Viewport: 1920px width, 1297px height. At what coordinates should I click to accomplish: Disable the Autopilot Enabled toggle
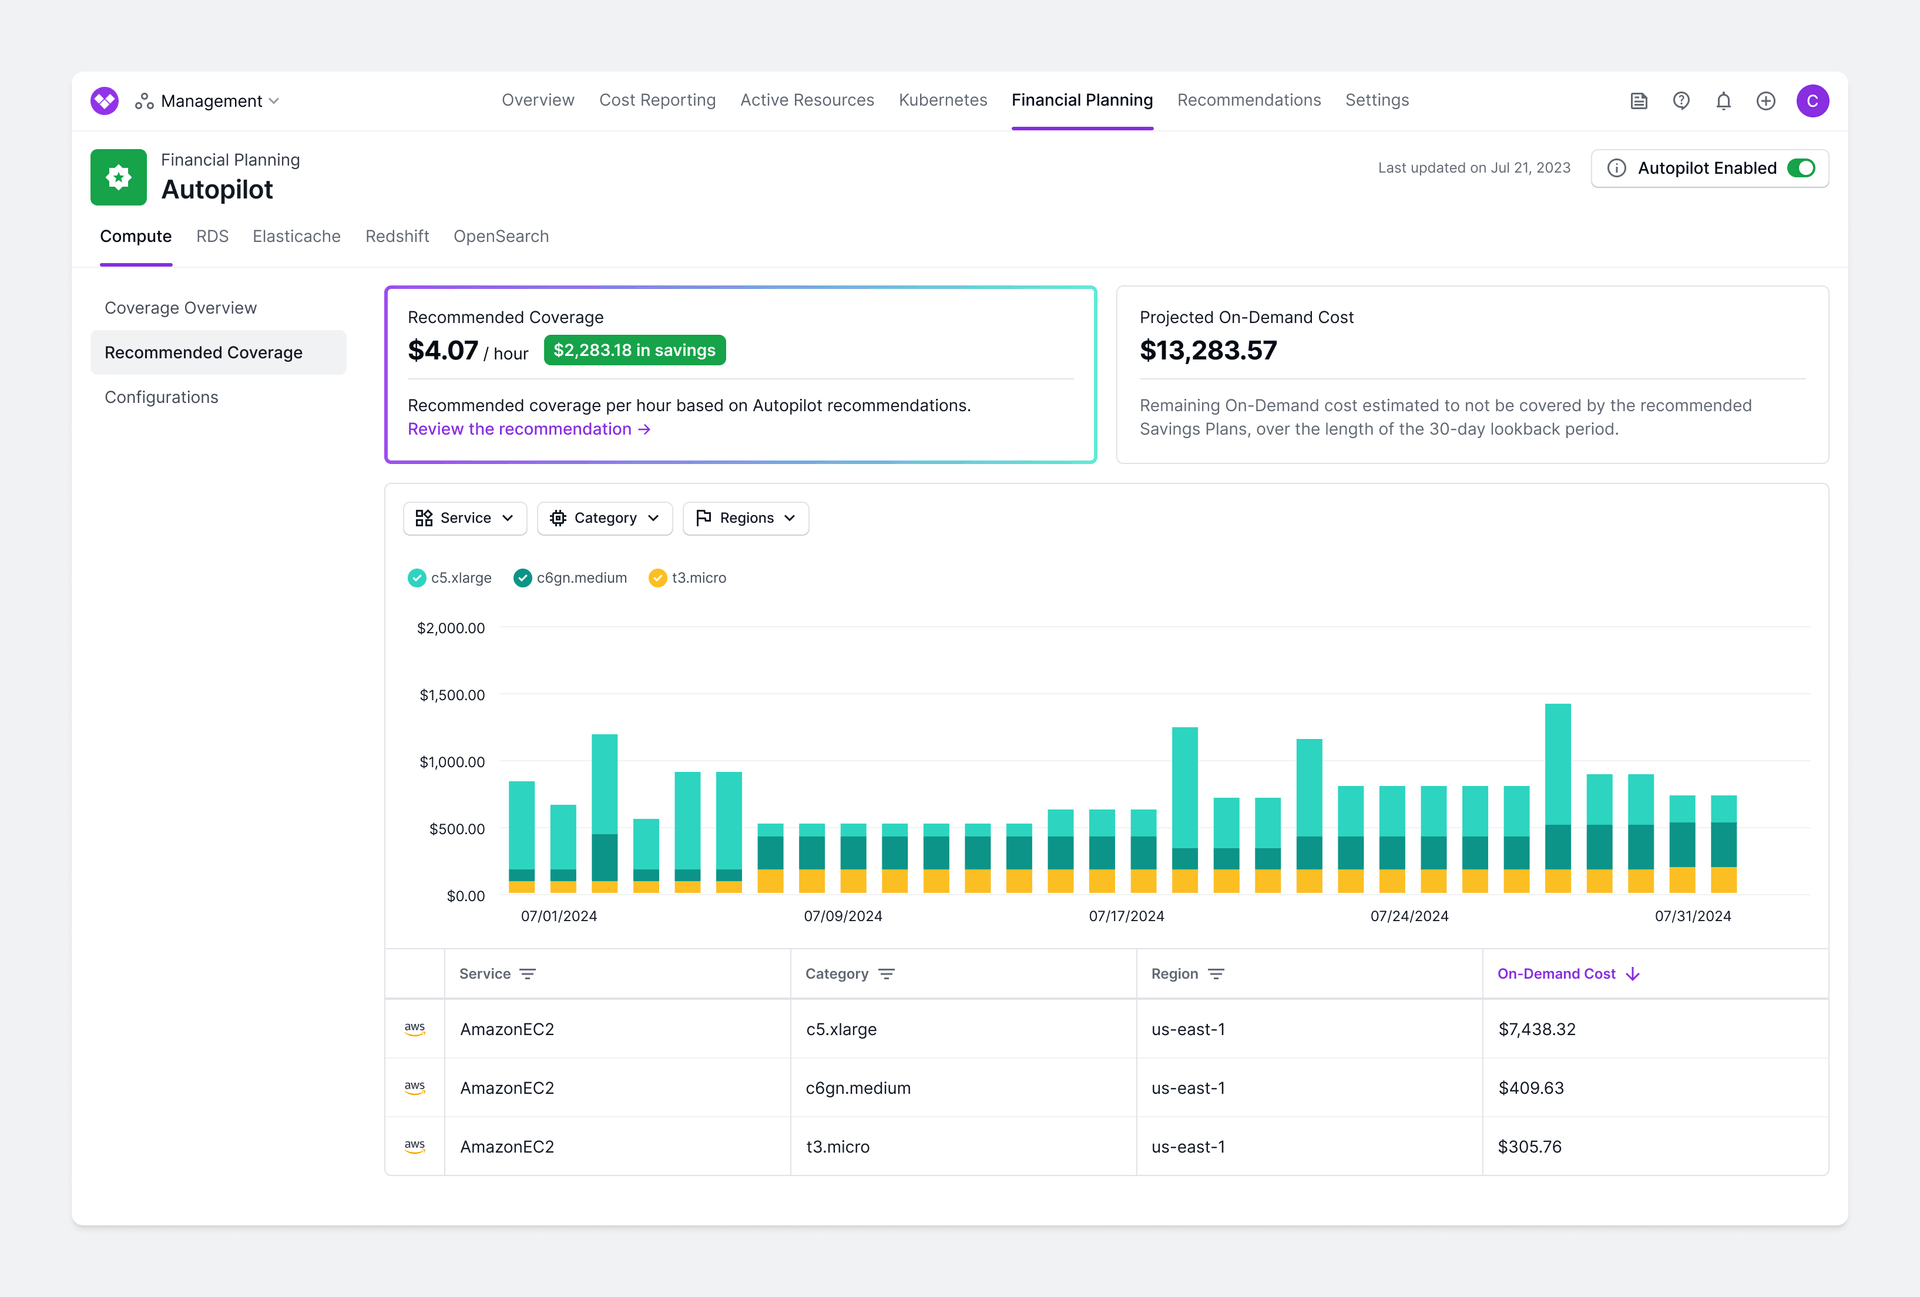tap(1801, 168)
